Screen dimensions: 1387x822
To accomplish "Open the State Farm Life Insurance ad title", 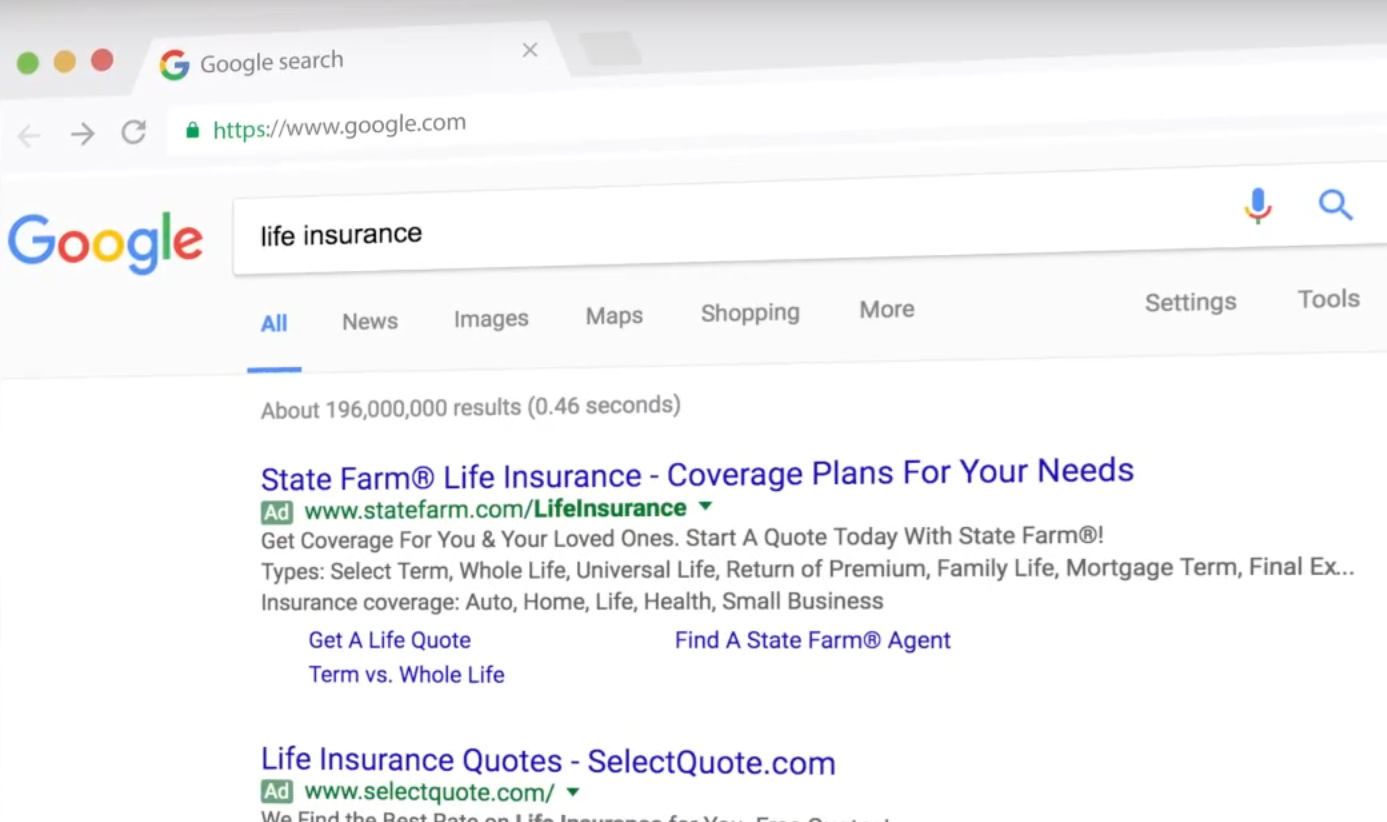I will (x=697, y=473).
